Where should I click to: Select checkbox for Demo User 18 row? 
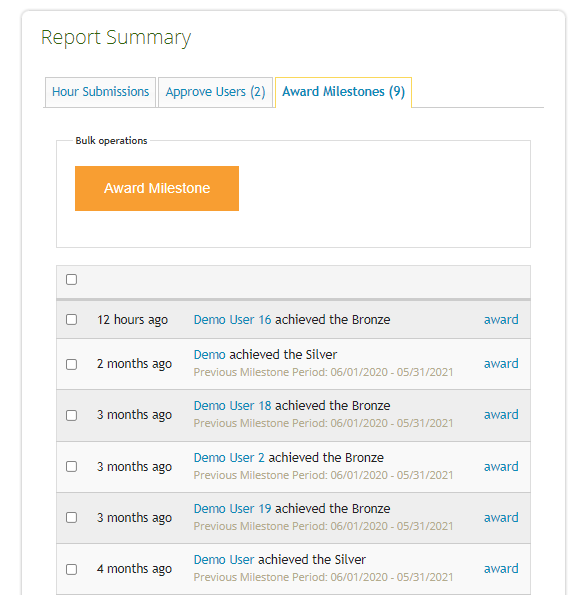coord(71,415)
